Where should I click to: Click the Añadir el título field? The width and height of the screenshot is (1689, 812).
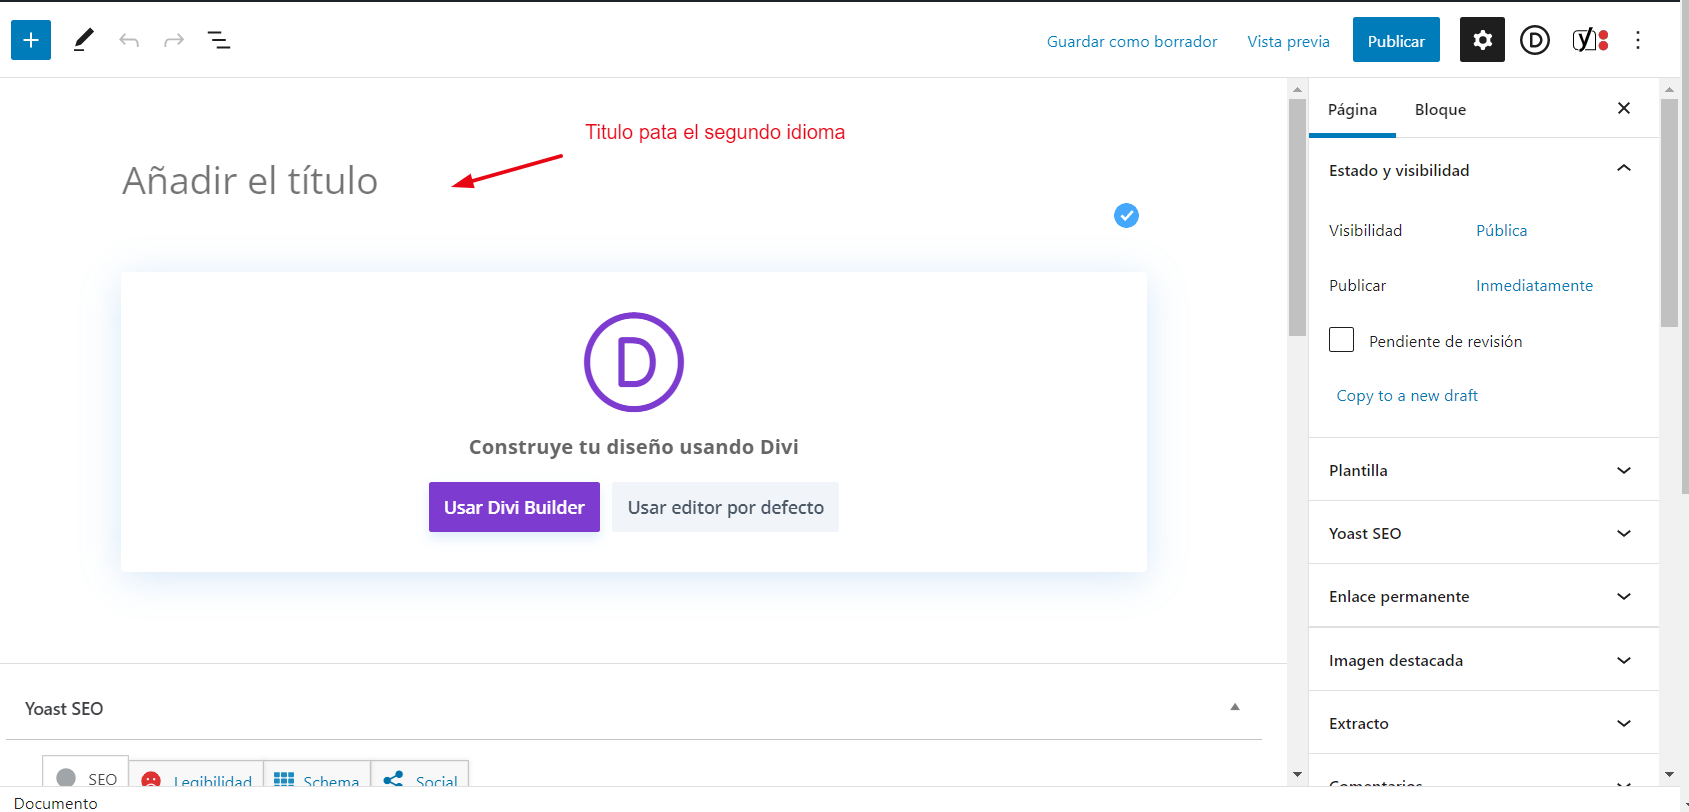(x=634, y=181)
